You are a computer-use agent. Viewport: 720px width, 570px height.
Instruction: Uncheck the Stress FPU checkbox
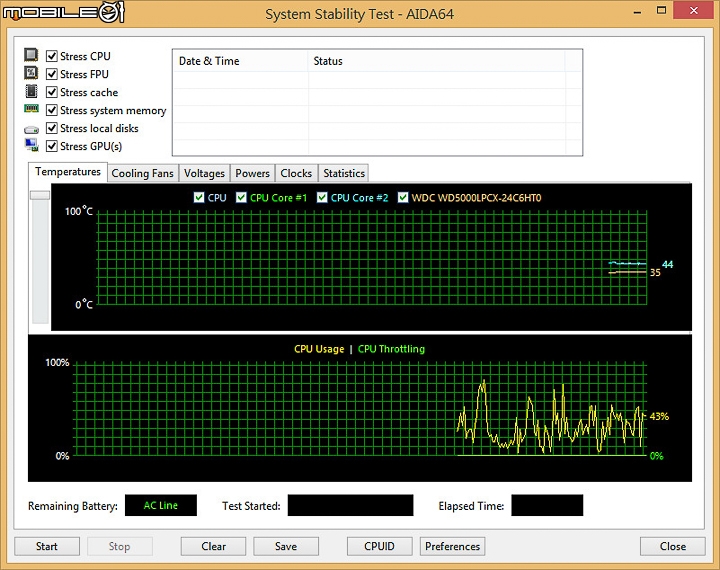(x=52, y=74)
